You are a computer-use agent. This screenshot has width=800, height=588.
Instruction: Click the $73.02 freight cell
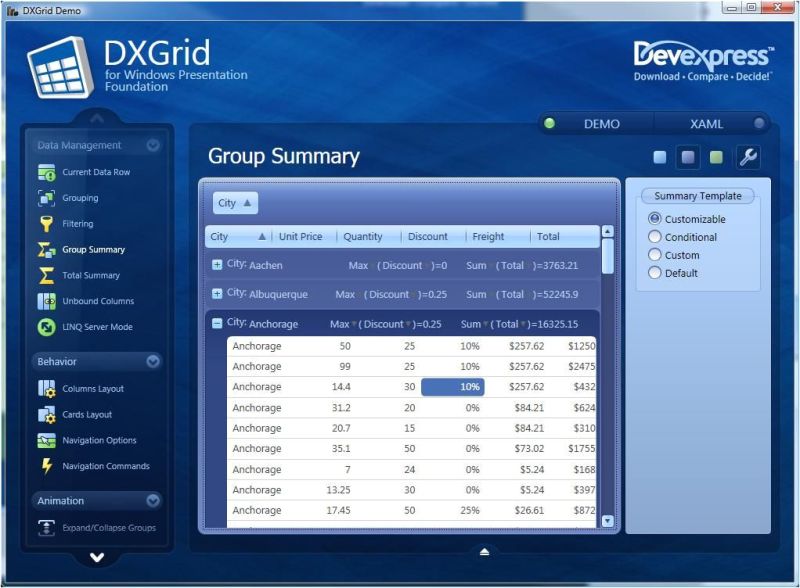click(x=529, y=448)
